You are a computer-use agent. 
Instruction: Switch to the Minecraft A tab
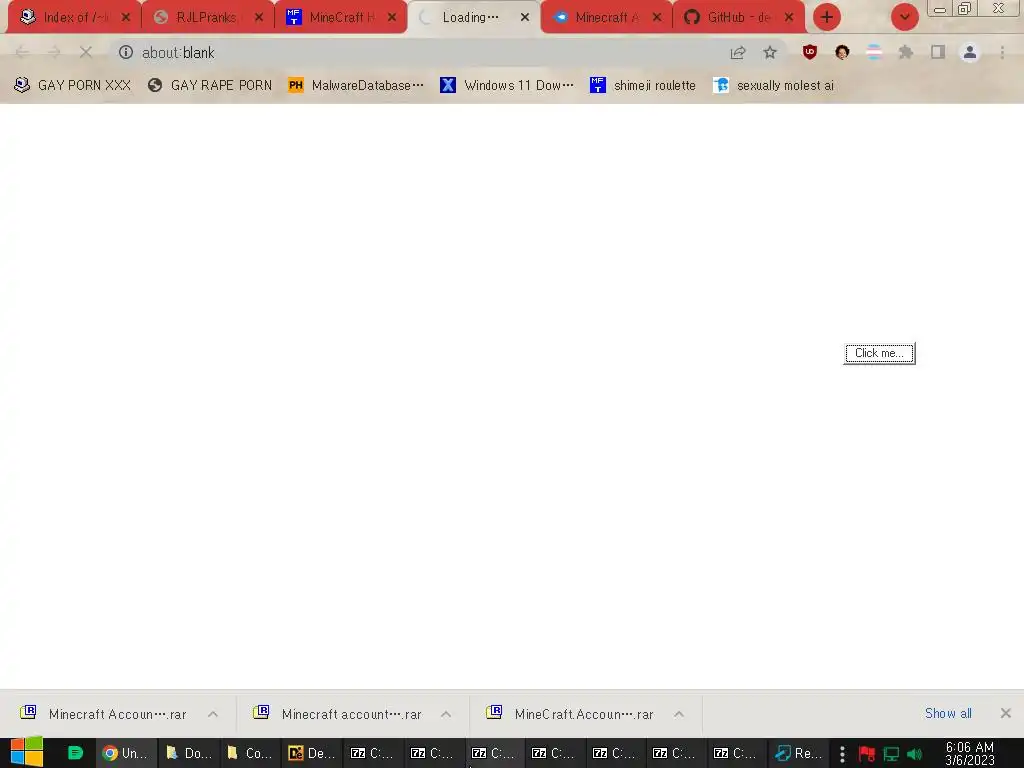pos(607,18)
